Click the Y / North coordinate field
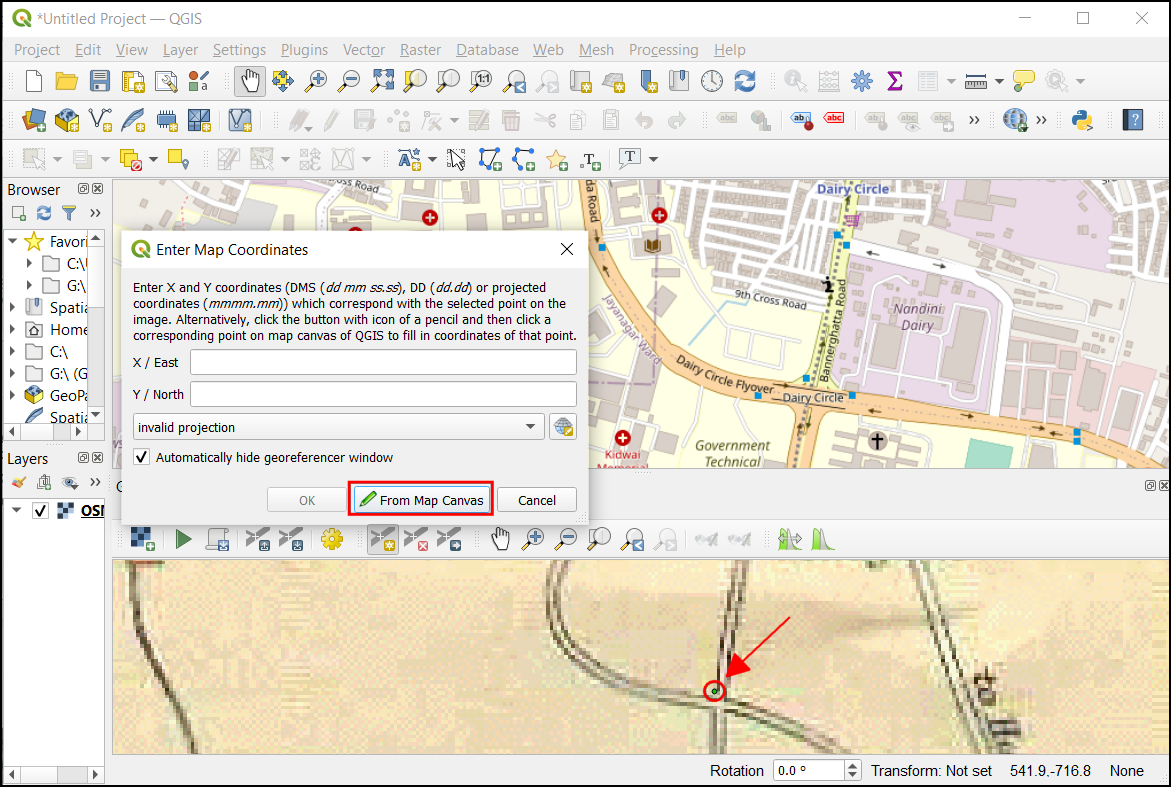Viewport: 1171px width, 787px height. coord(383,394)
